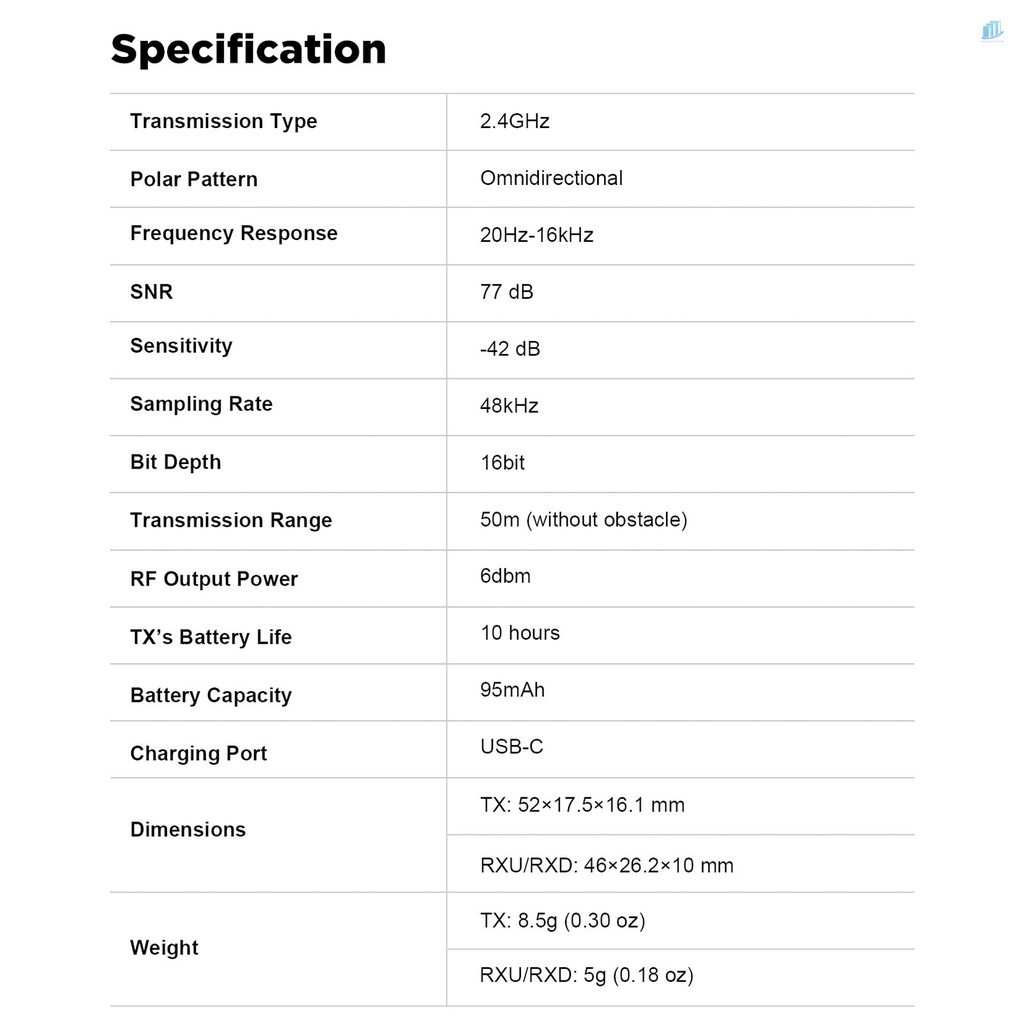Click the SNR row label
Screen dimensions: 1024x1024
[x=151, y=291]
